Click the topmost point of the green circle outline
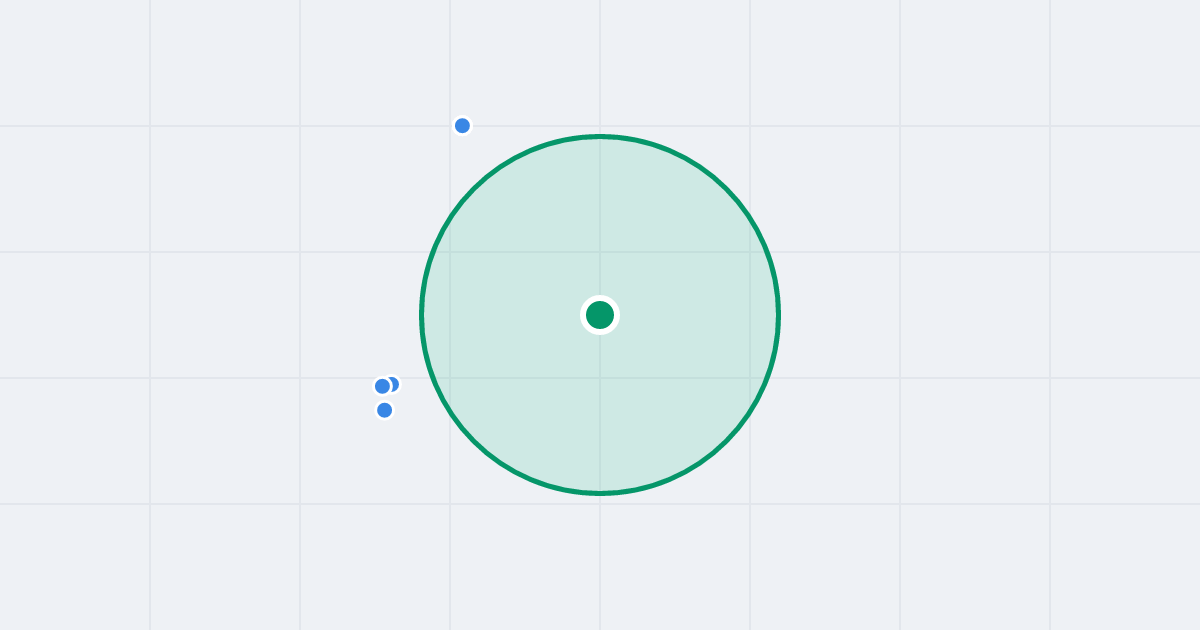Screen dimensions: 1200x630 tap(600, 136)
